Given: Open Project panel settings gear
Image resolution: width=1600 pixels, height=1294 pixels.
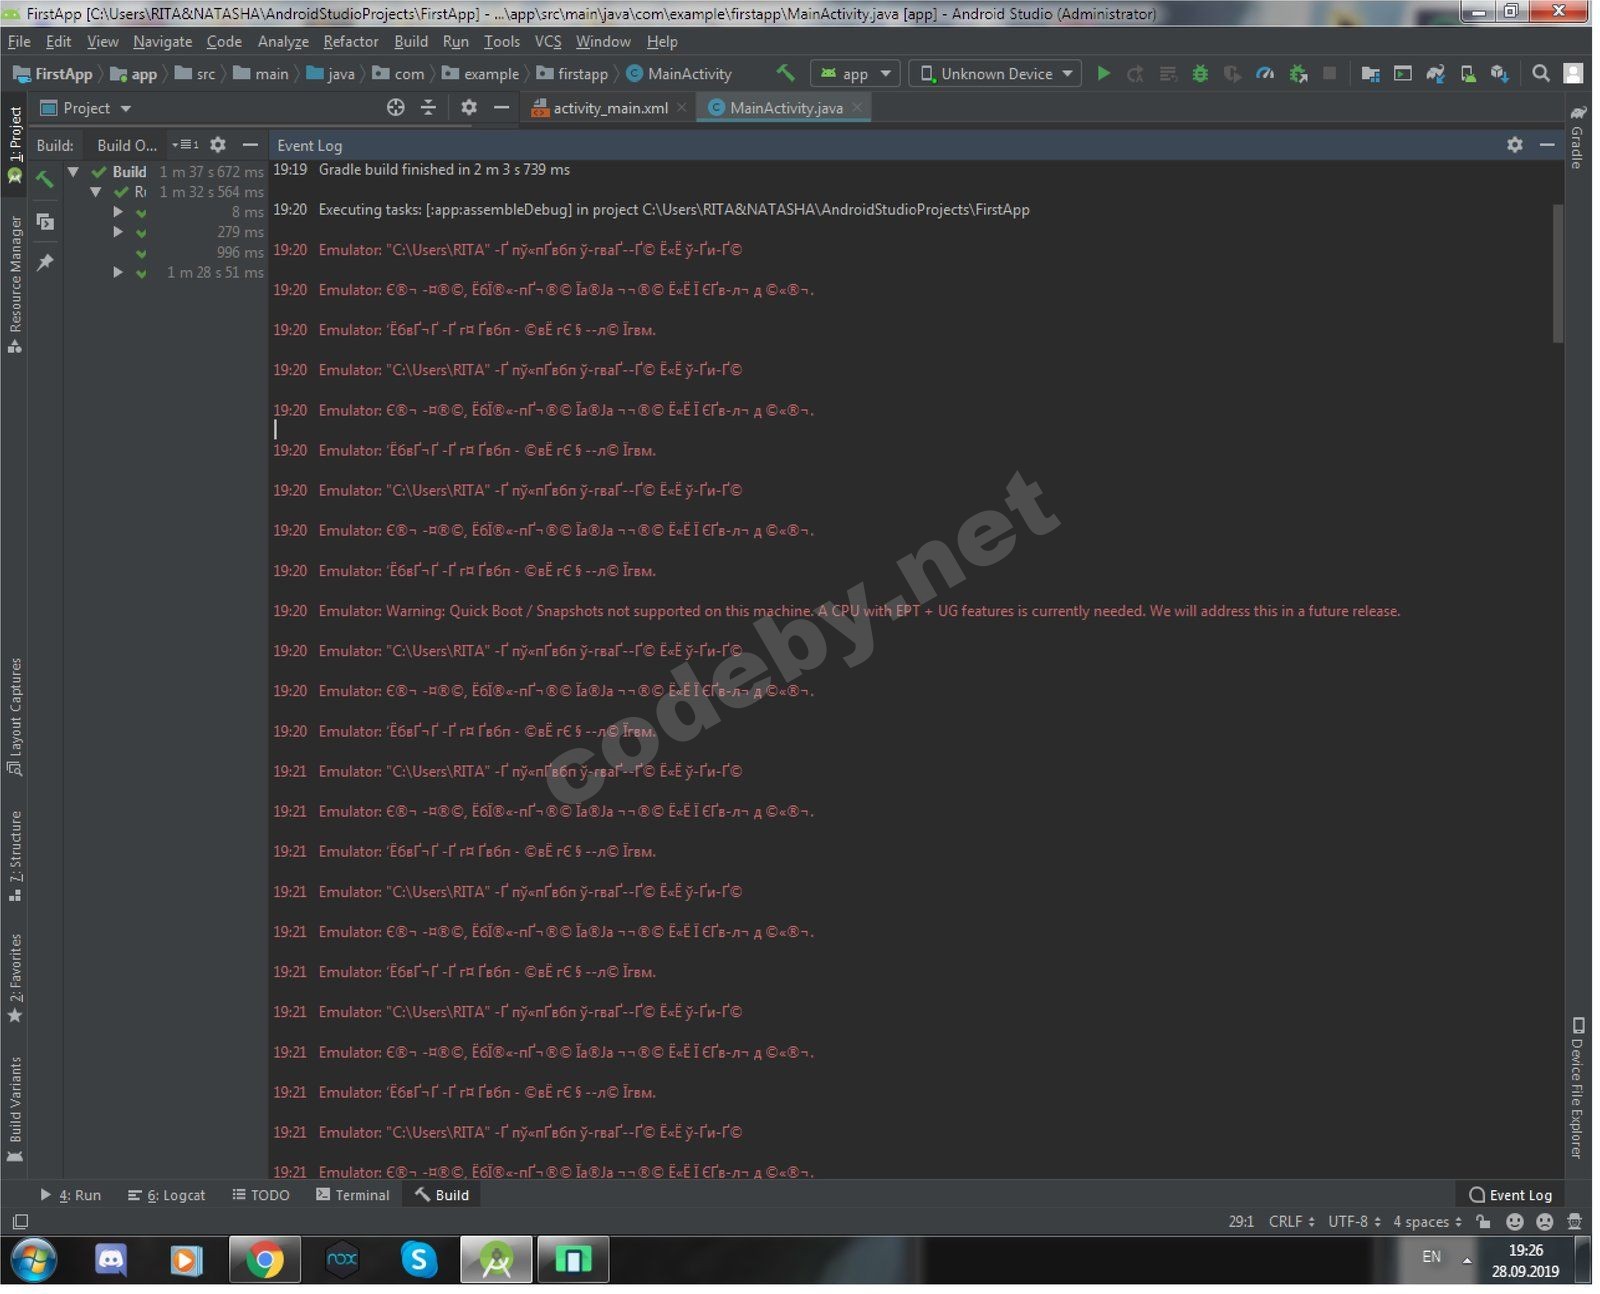Looking at the screenshot, I should [x=469, y=107].
